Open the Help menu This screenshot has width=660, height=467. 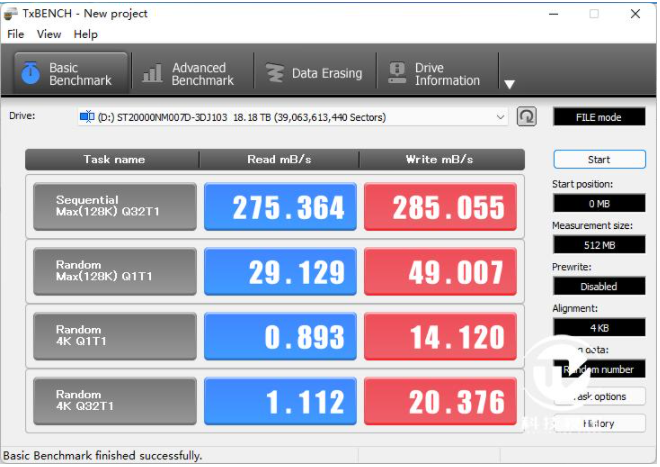86,34
